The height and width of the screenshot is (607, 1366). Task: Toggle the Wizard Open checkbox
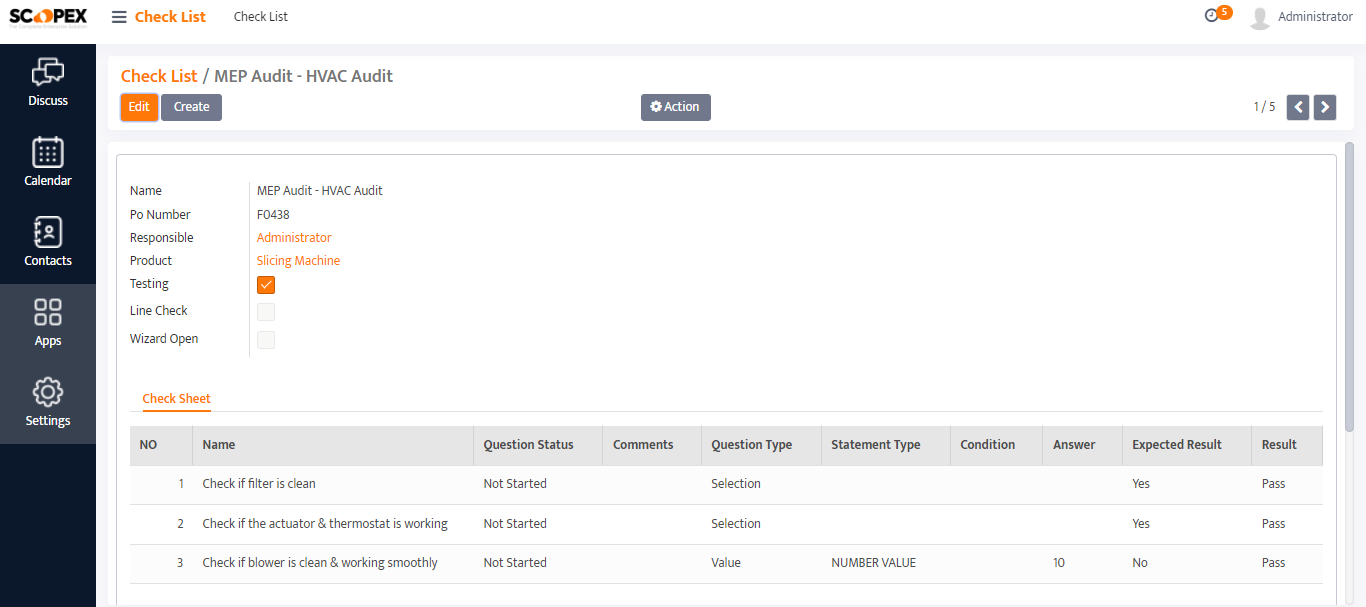point(266,340)
